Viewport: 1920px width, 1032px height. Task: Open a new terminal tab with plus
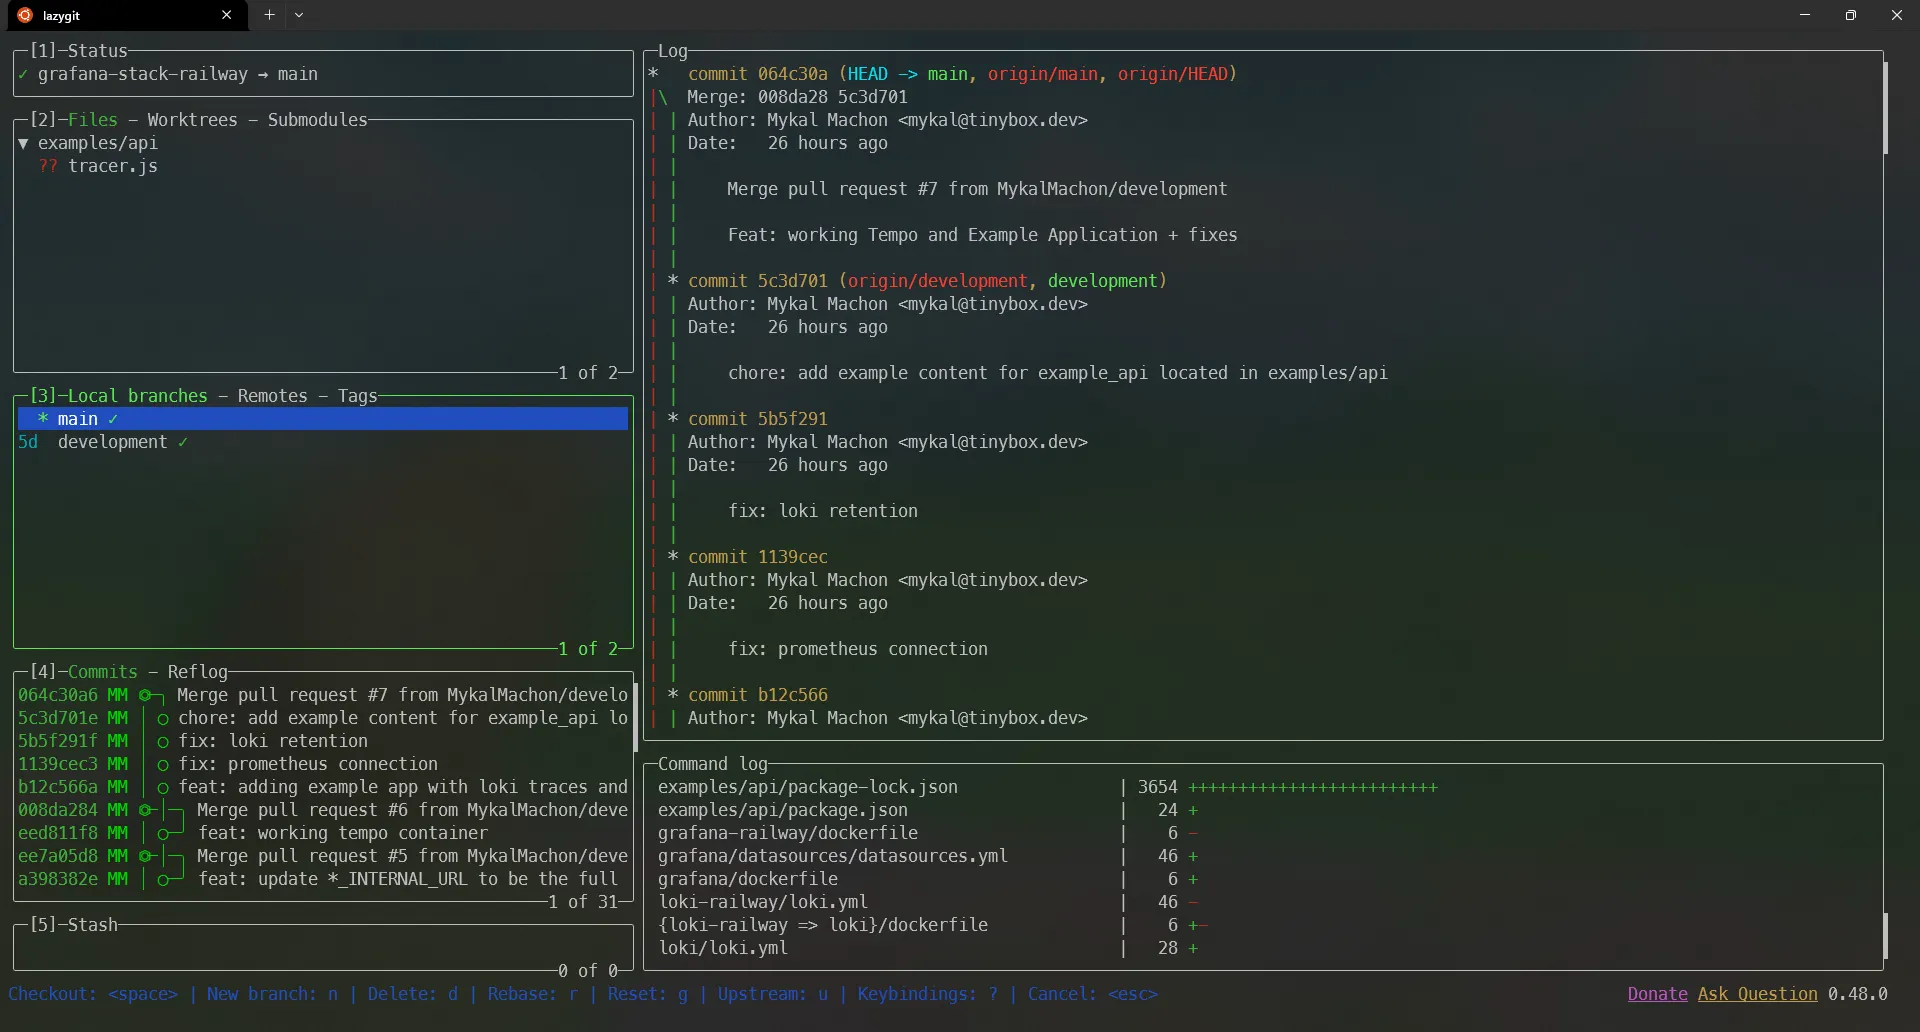(269, 15)
